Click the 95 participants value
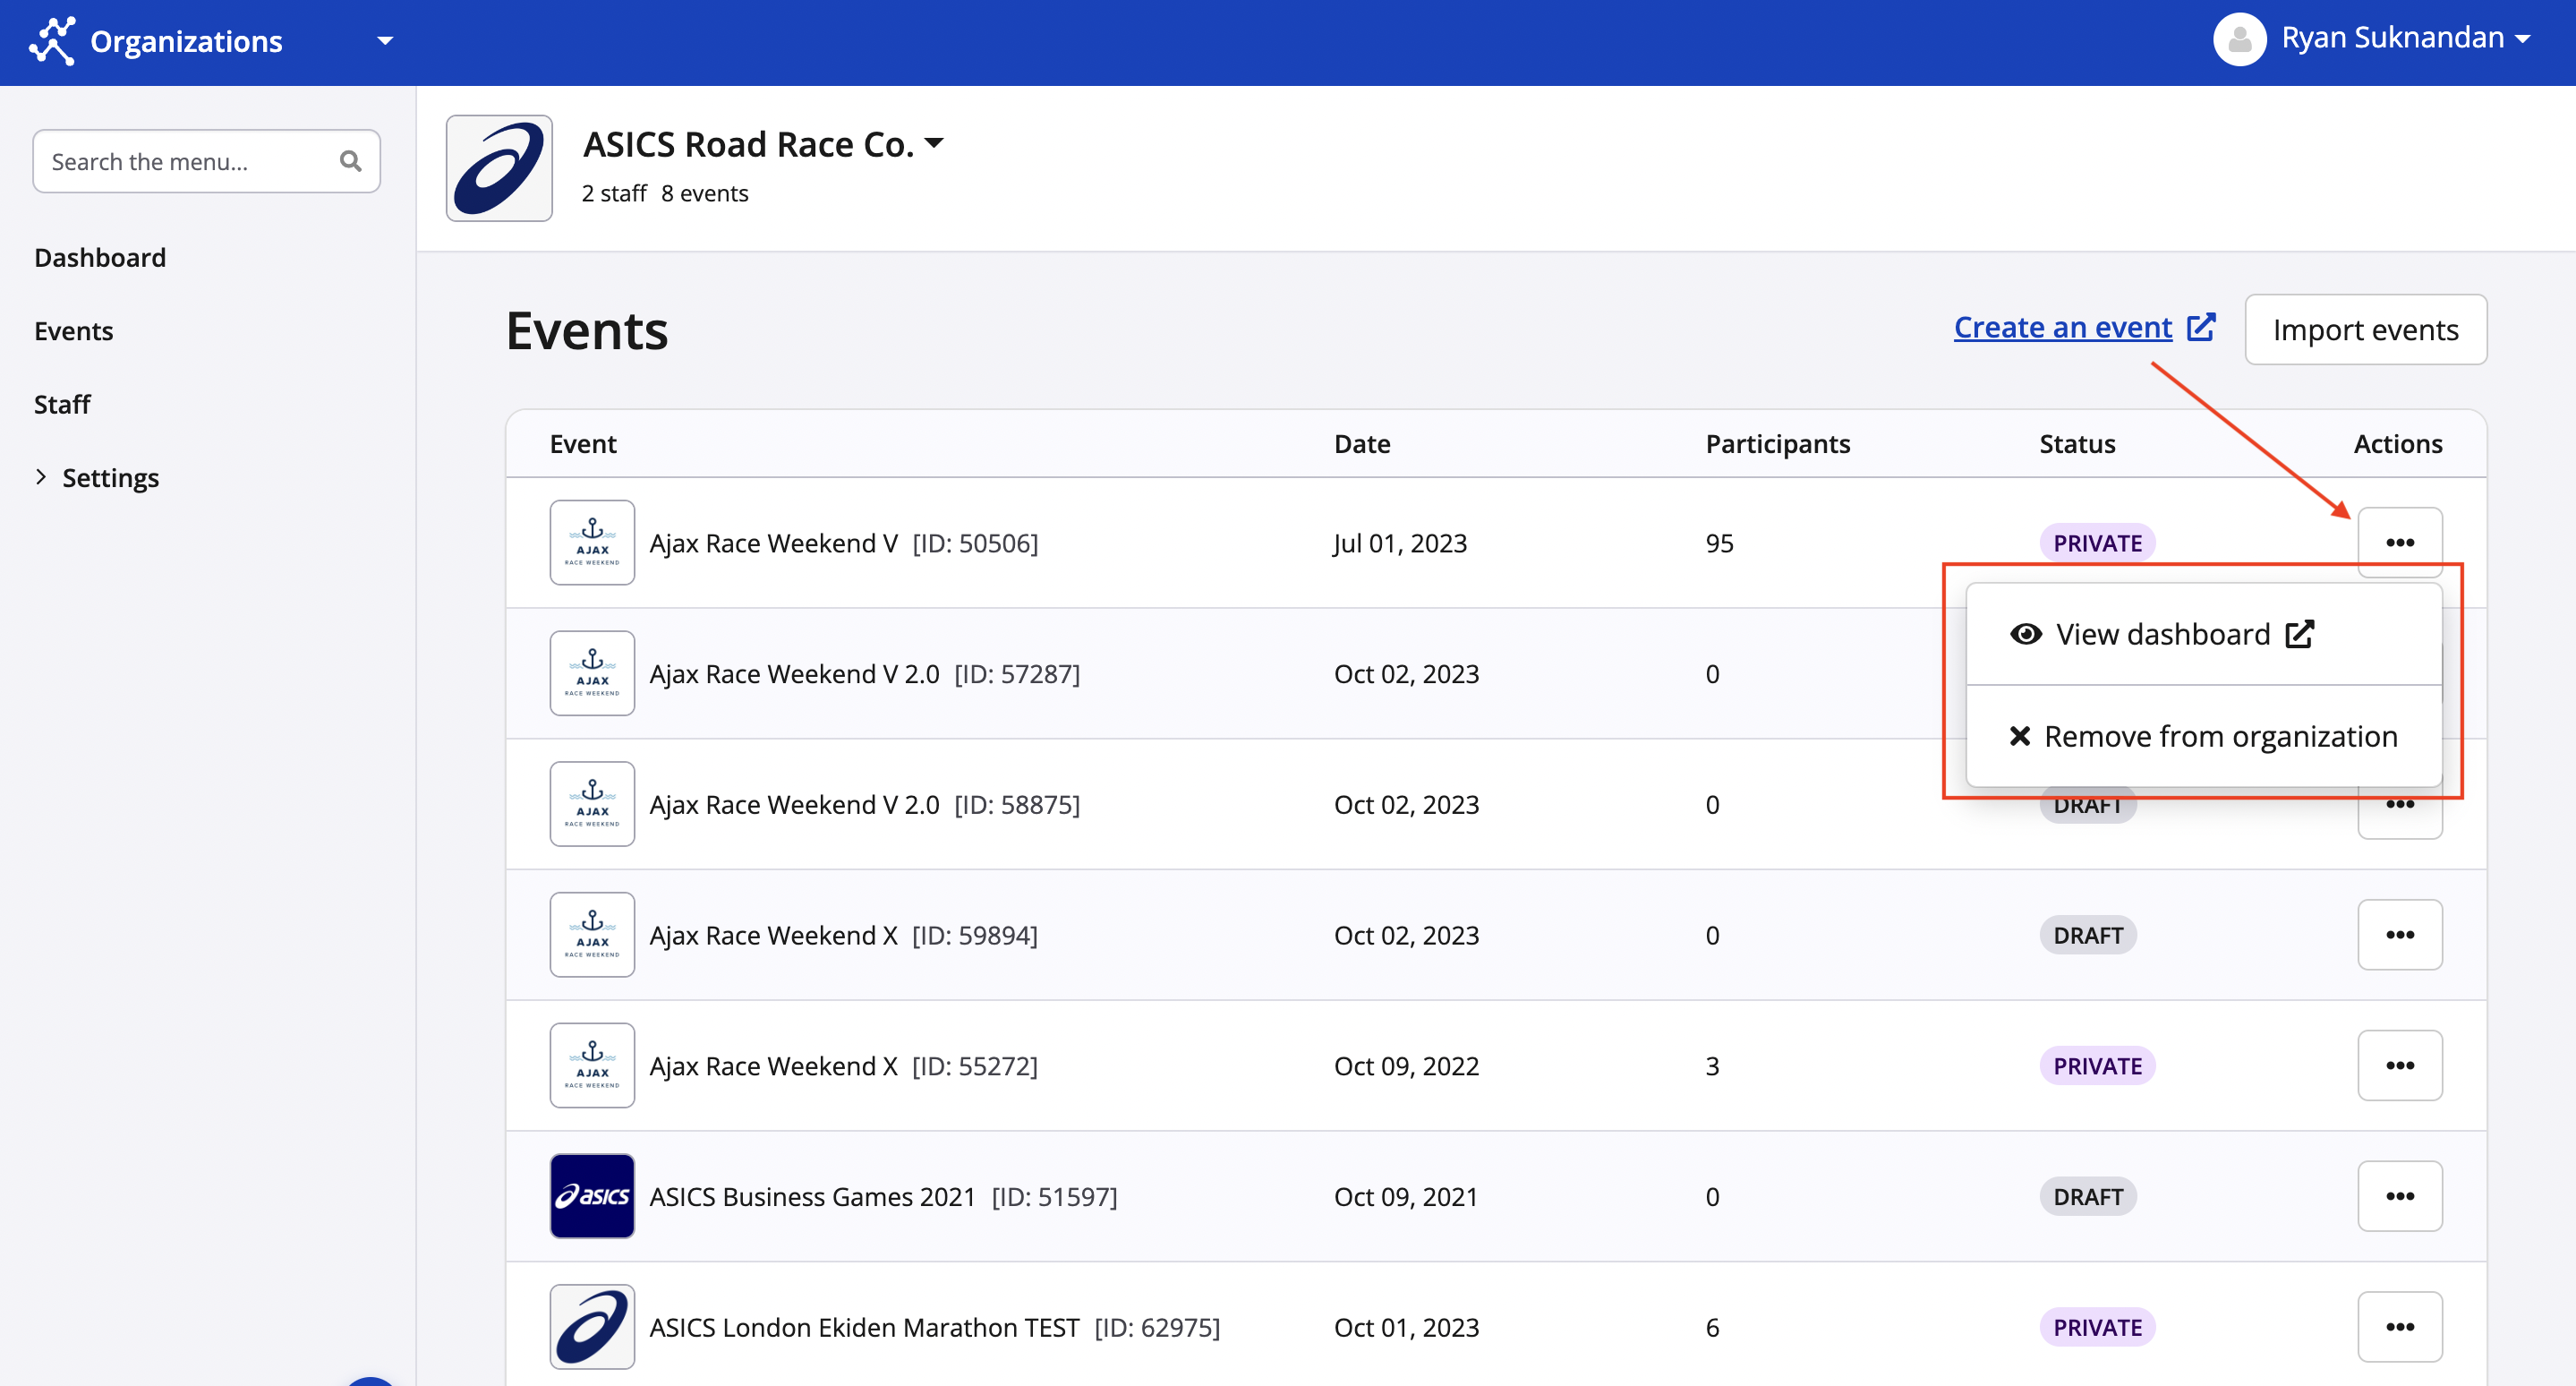The height and width of the screenshot is (1386, 2576). coord(1719,543)
